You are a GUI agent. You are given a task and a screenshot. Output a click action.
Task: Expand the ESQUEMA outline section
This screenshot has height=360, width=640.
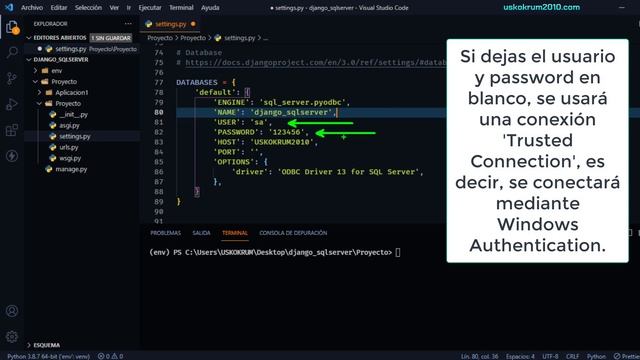click(47, 345)
